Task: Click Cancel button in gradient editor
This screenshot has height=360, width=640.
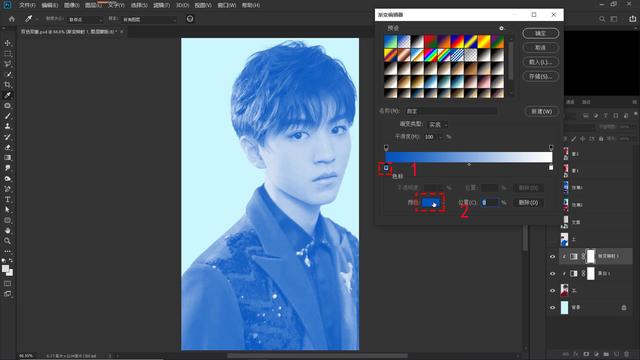Action: pyautogui.click(x=540, y=48)
